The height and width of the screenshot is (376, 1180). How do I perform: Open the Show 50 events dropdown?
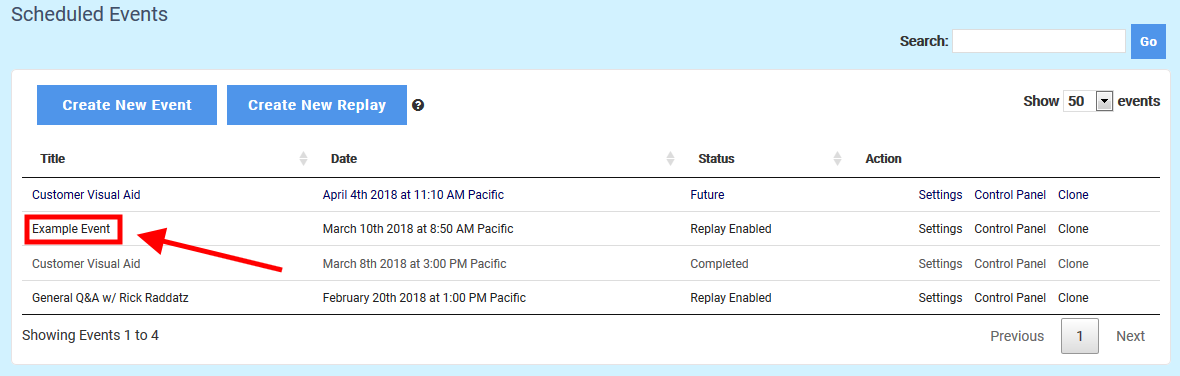[x=1087, y=102]
